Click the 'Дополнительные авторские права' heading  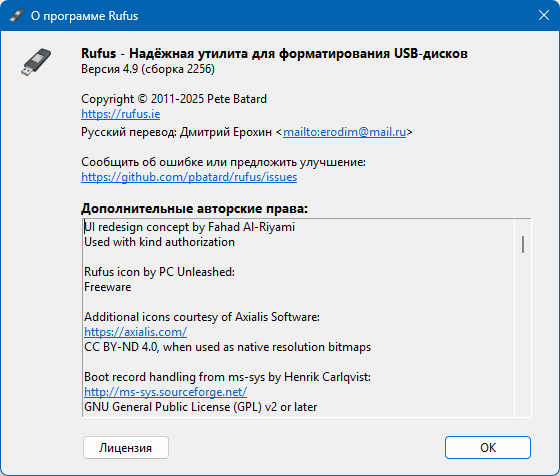point(194,208)
